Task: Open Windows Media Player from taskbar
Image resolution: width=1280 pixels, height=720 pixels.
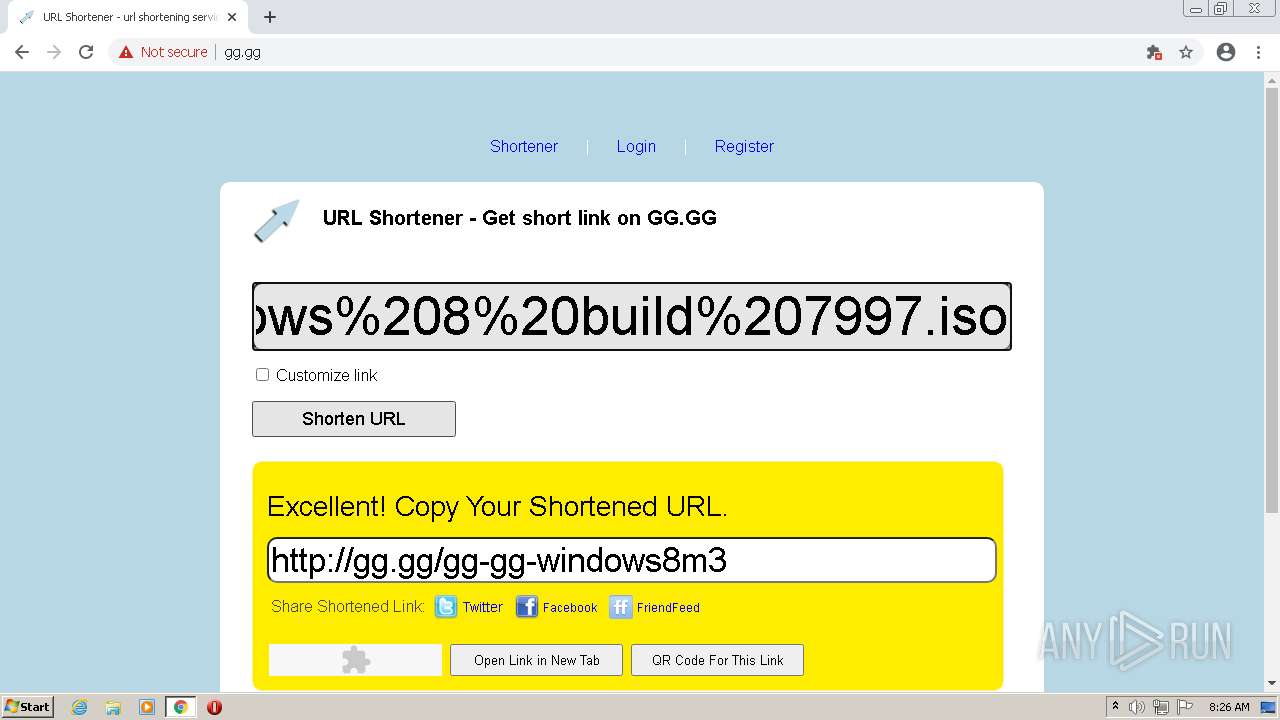Action: tap(147, 707)
